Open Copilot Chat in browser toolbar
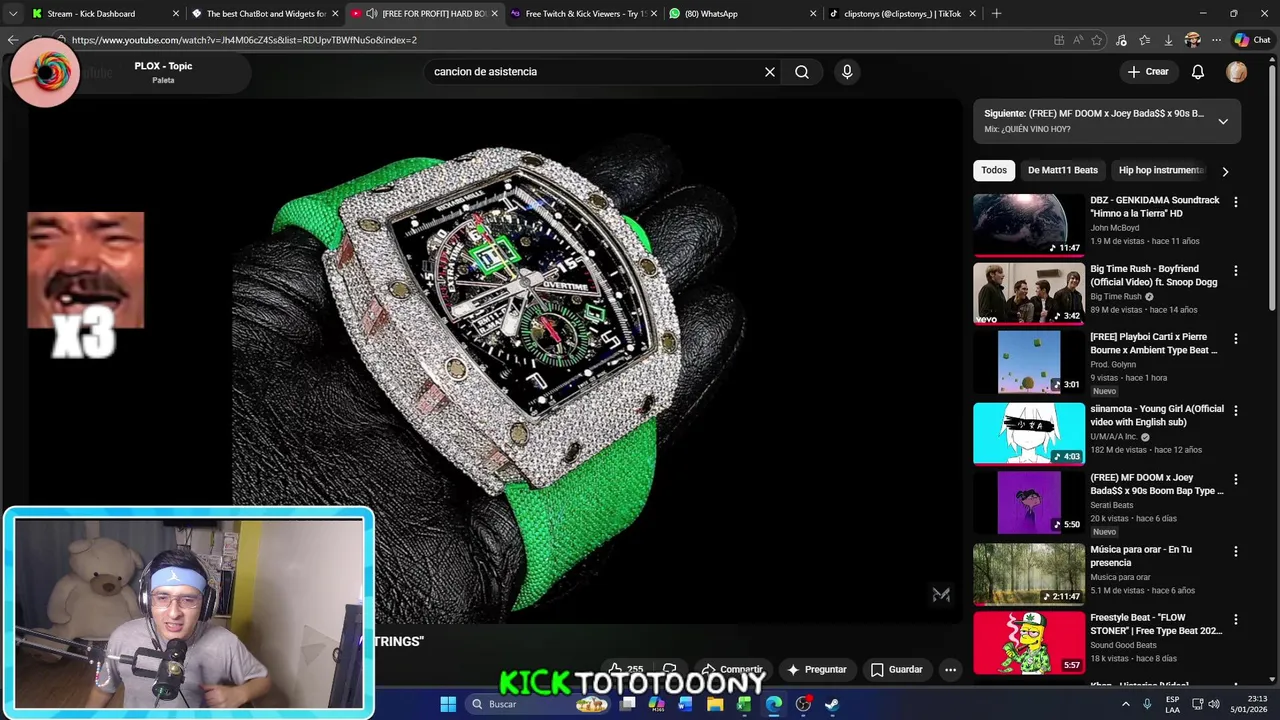 click(1252, 40)
